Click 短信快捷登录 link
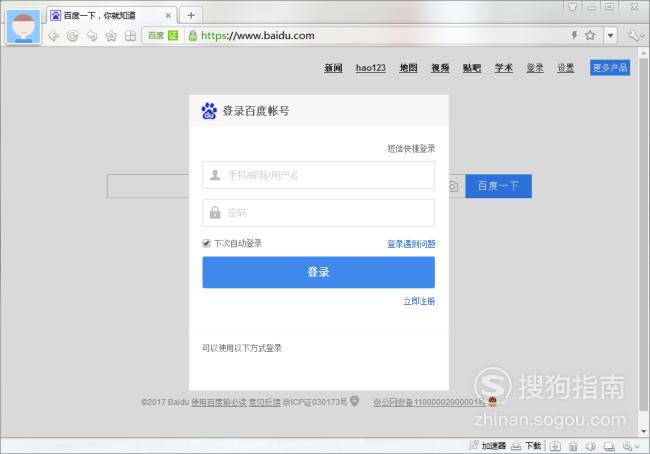The image size is (650, 454). point(411,148)
